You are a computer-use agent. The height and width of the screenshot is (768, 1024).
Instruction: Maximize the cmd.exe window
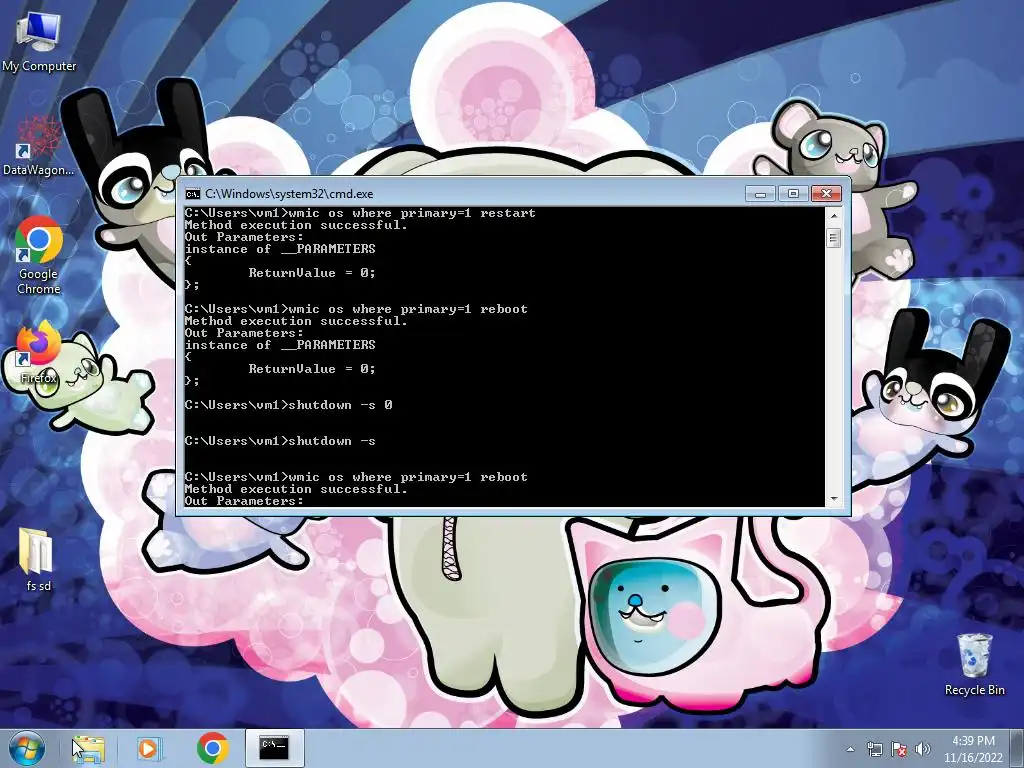[x=793, y=194]
